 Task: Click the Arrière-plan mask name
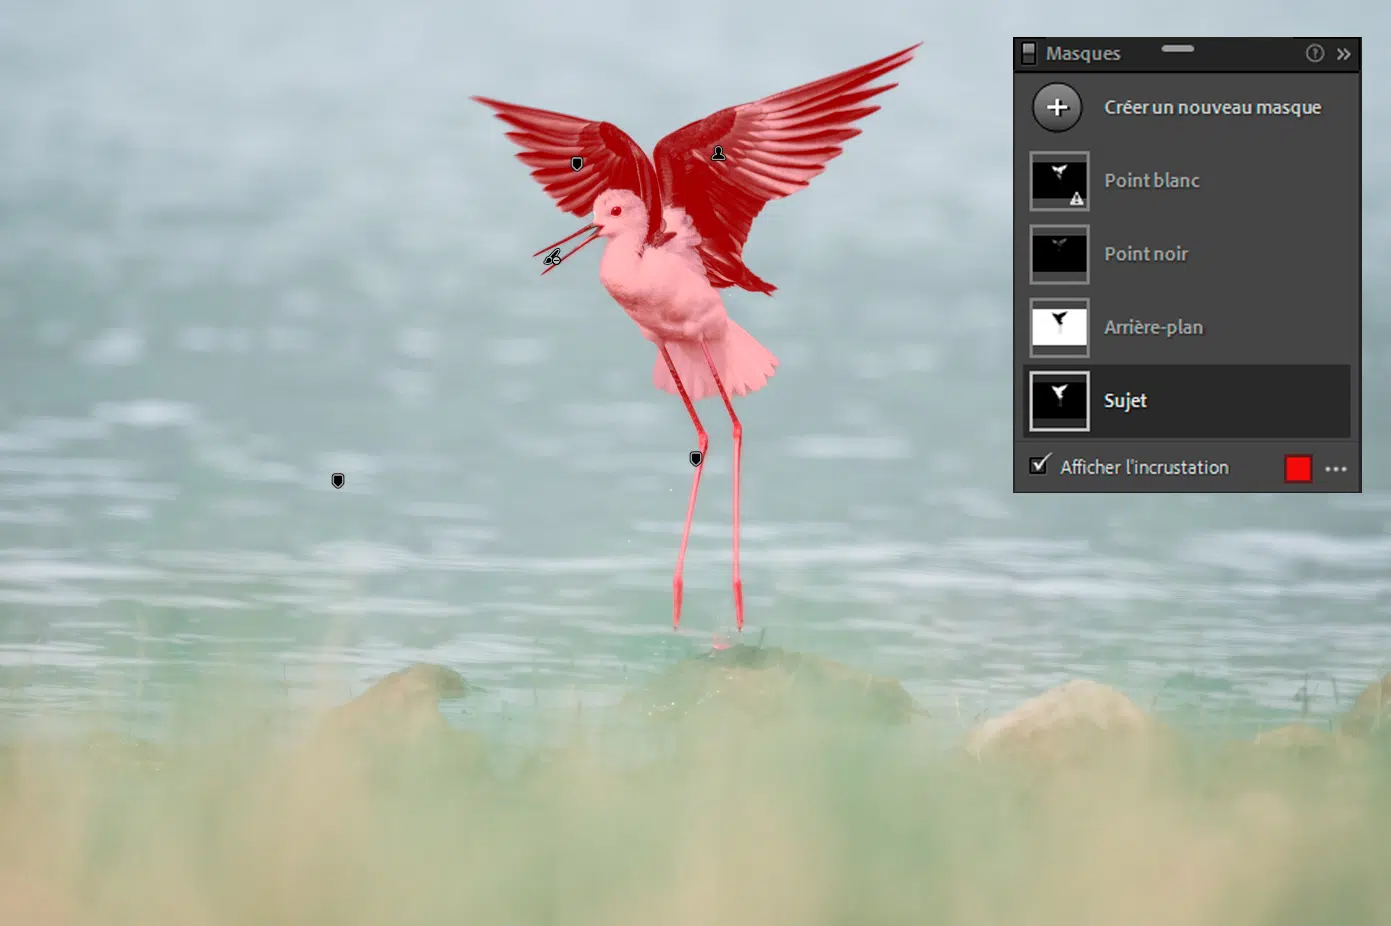pyautogui.click(x=1153, y=327)
